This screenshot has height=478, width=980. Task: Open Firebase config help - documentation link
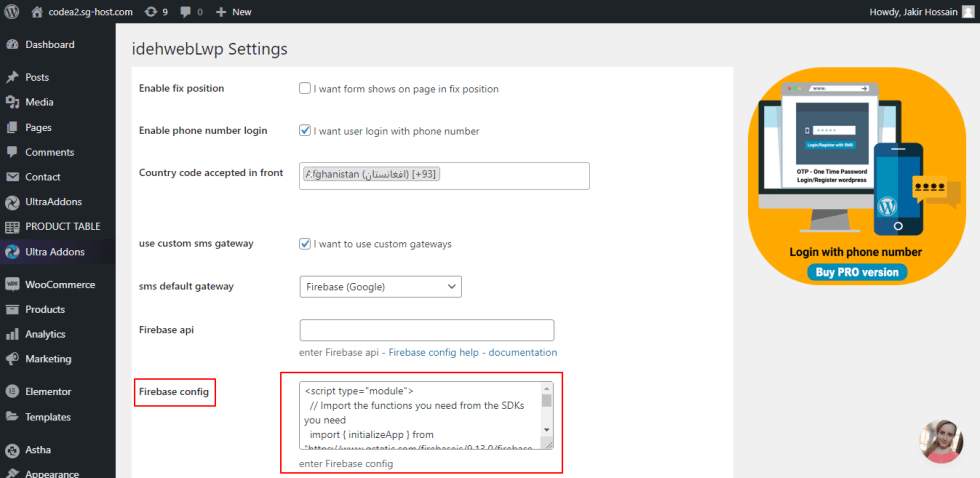click(472, 352)
